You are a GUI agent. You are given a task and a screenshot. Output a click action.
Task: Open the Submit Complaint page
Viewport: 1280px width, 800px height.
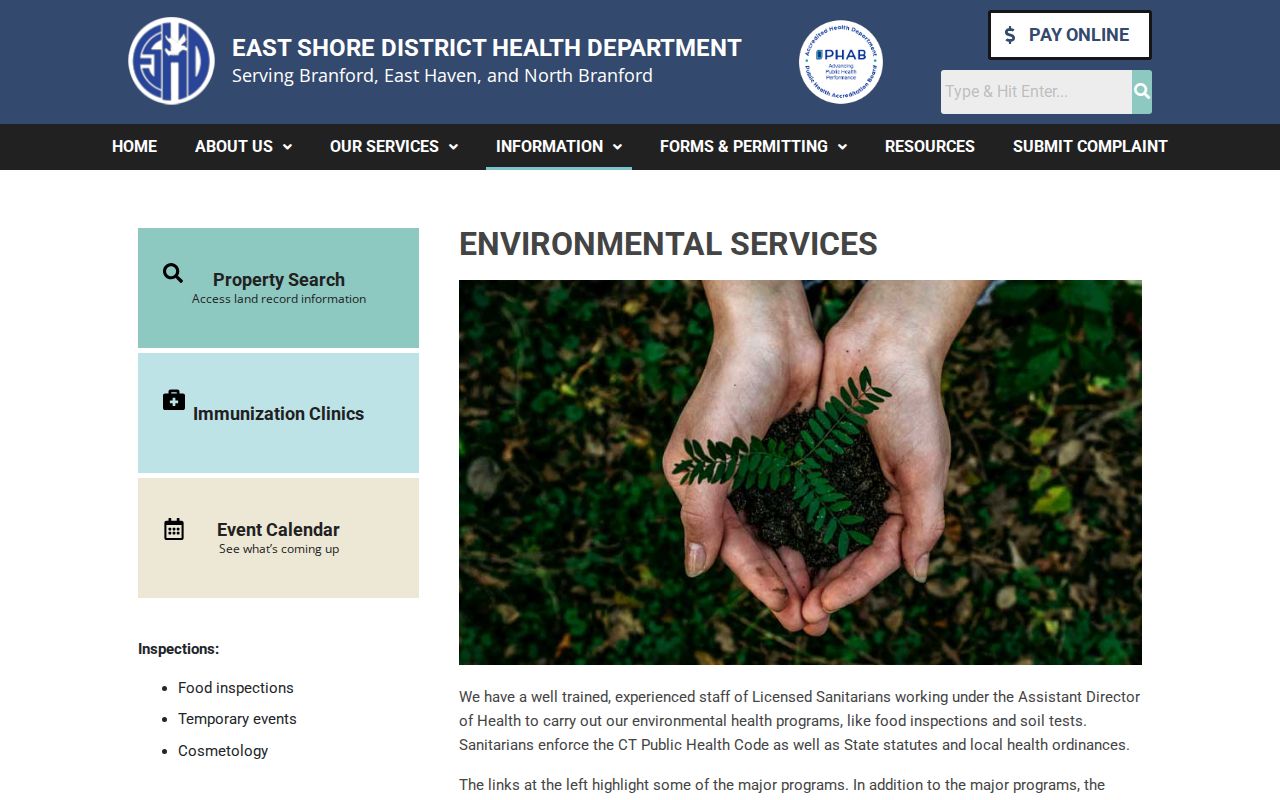1090,146
